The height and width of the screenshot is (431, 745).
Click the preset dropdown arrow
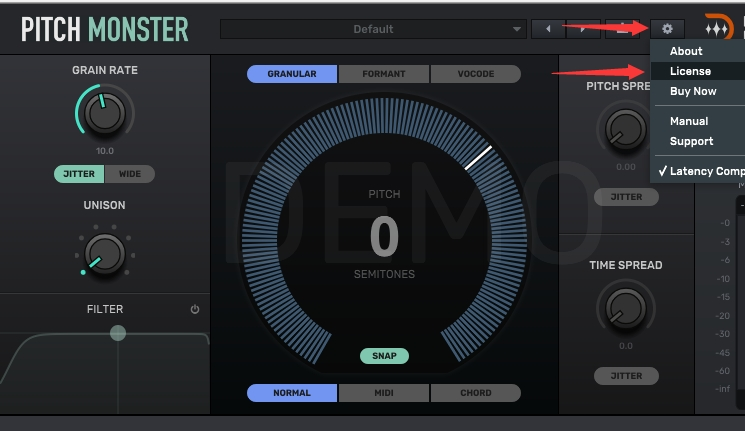(516, 29)
